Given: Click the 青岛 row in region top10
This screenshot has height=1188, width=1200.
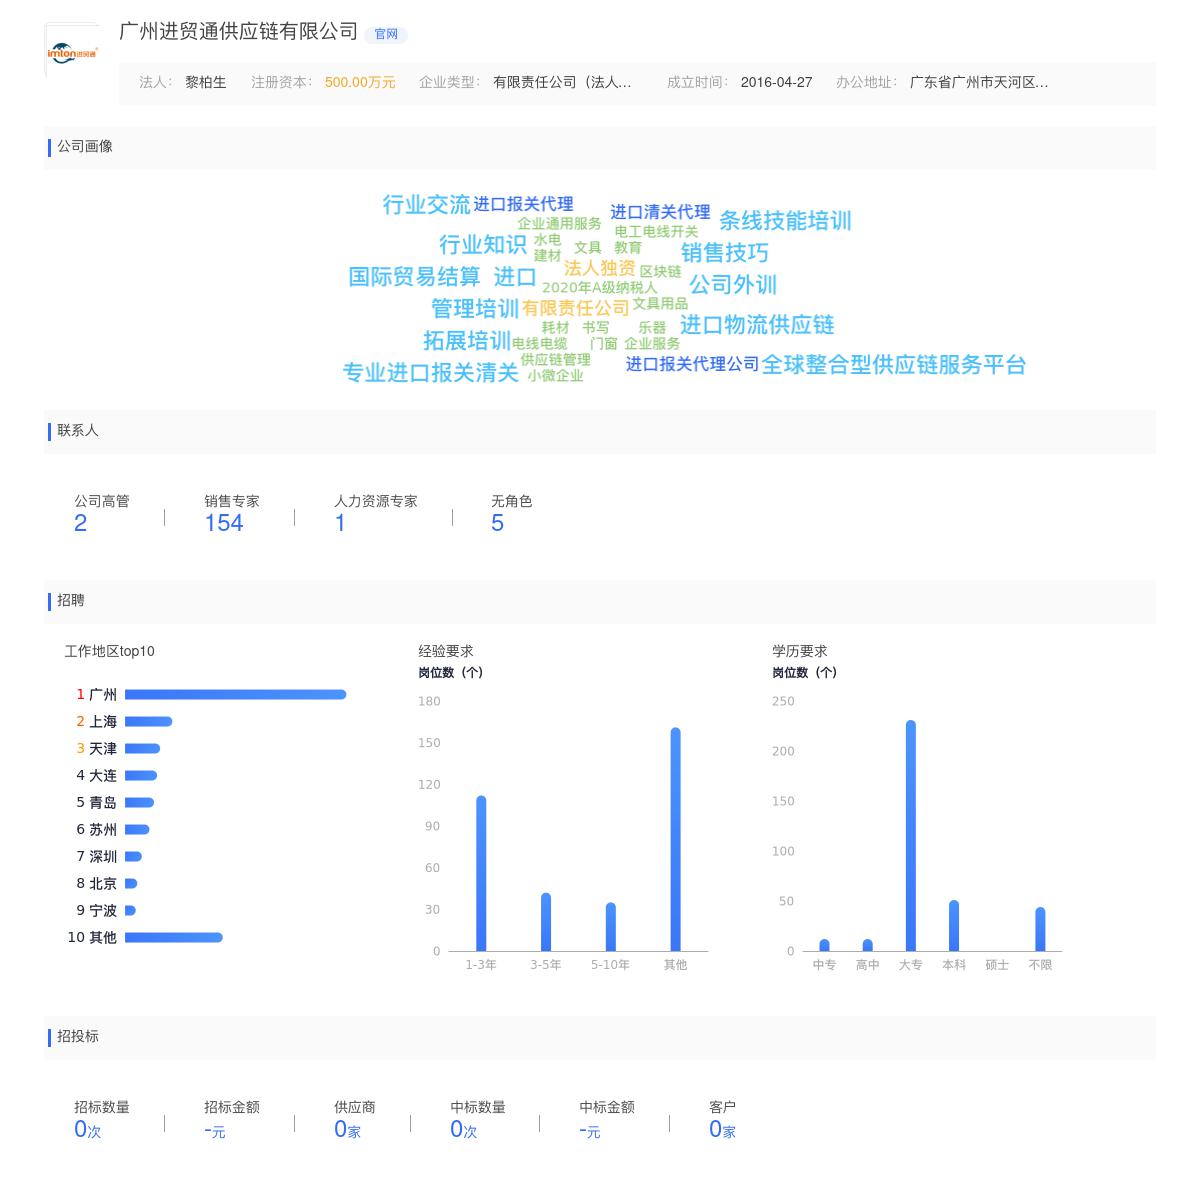Looking at the screenshot, I should (x=115, y=802).
